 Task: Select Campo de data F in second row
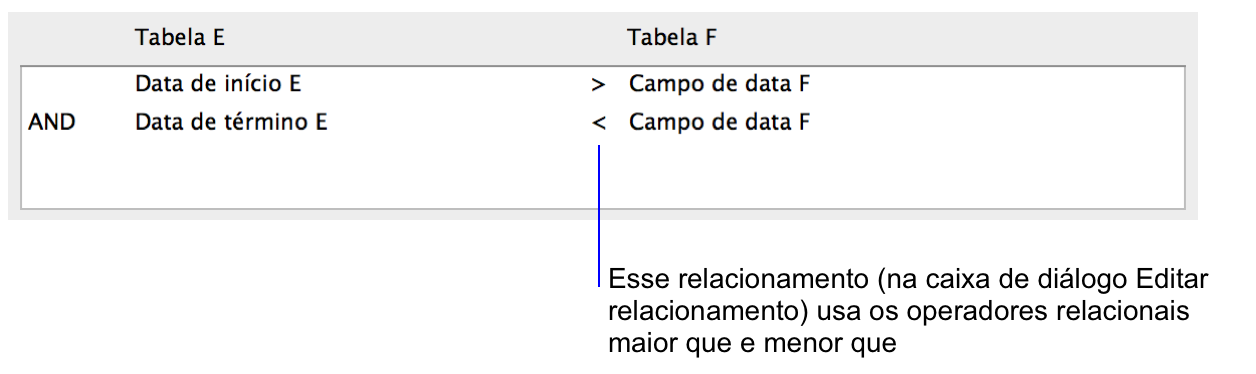(x=719, y=123)
